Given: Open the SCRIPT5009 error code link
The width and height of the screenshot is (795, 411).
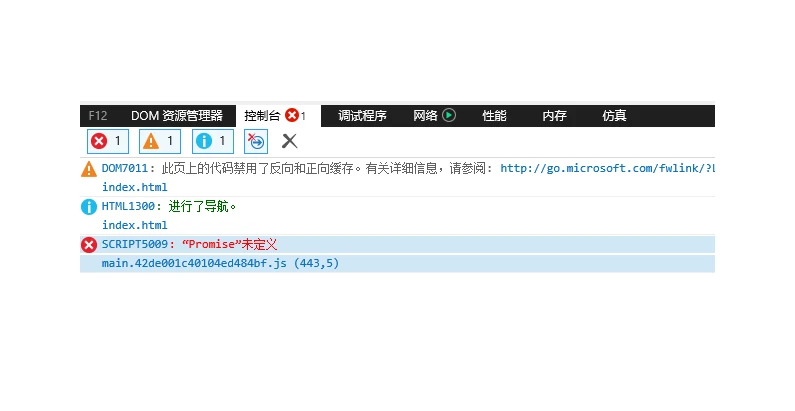Looking at the screenshot, I should pyautogui.click(x=135, y=244).
